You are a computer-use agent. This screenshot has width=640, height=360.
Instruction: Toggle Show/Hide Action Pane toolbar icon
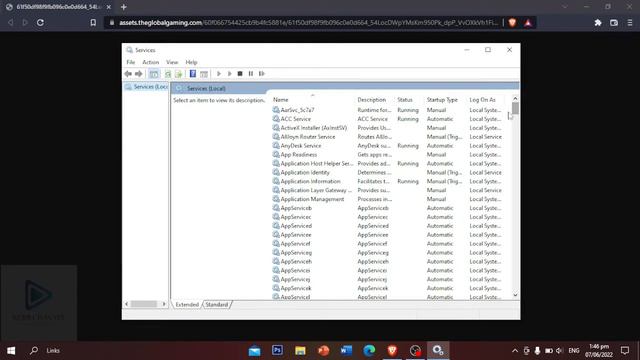coord(204,73)
